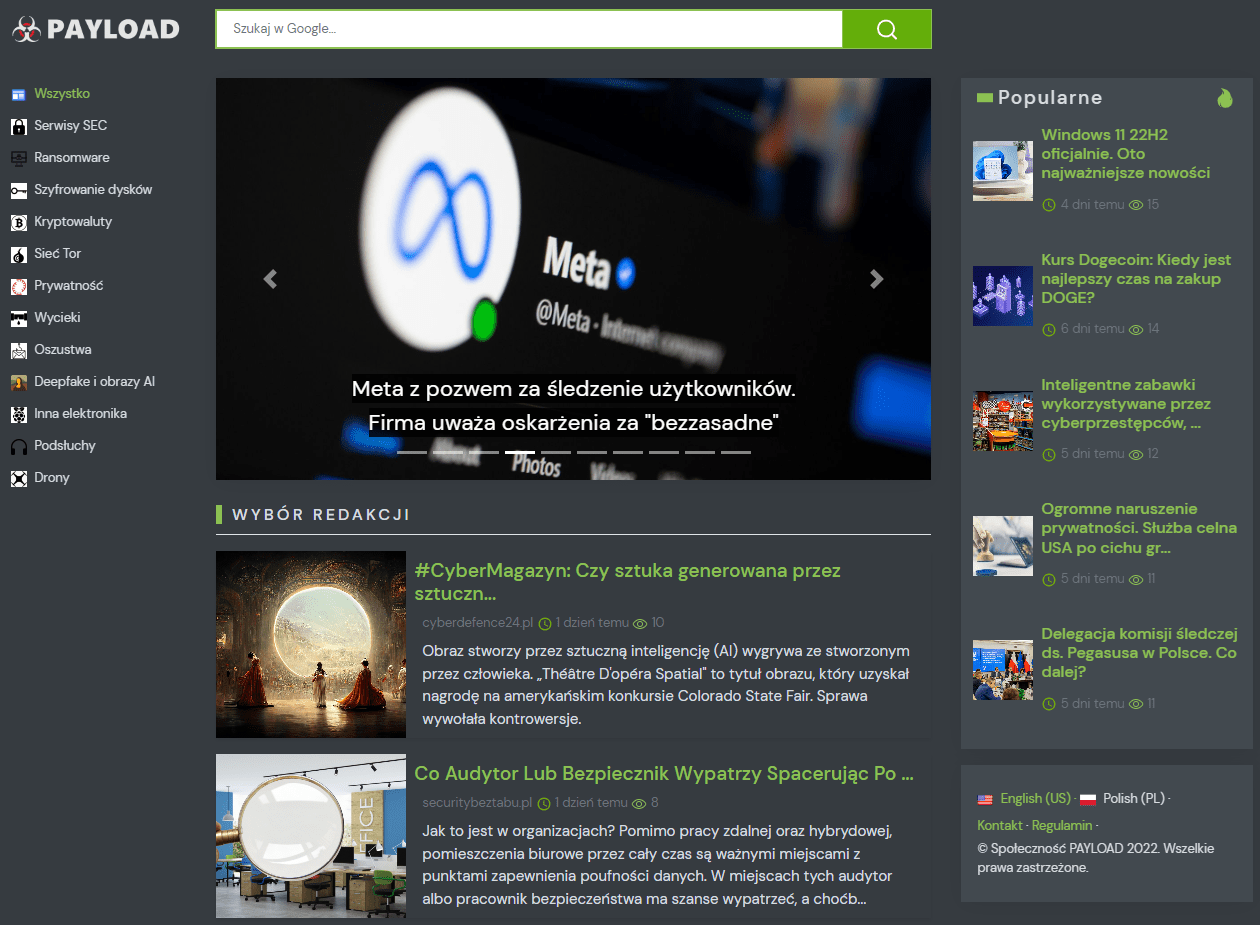Open the Regulamin link
Image resolution: width=1260 pixels, height=925 pixels.
[1062, 825]
